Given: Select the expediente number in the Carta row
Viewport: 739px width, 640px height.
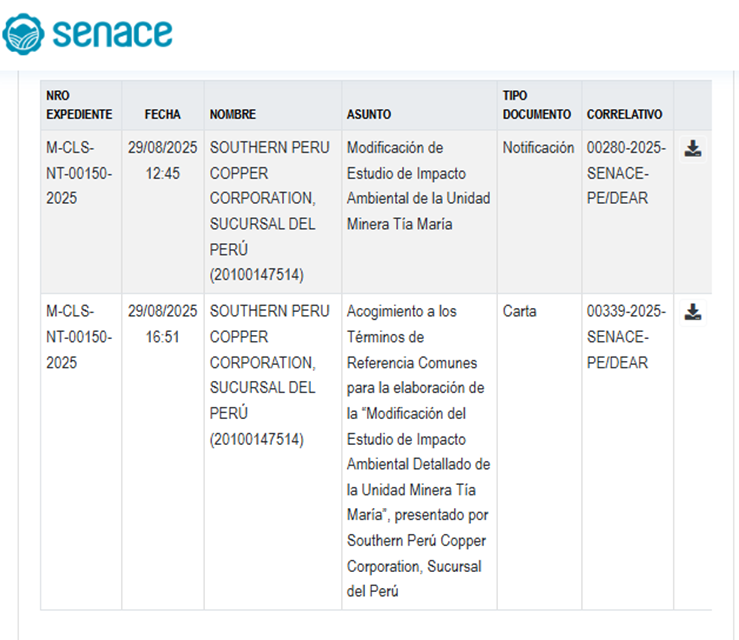Looking at the screenshot, I should (79, 337).
